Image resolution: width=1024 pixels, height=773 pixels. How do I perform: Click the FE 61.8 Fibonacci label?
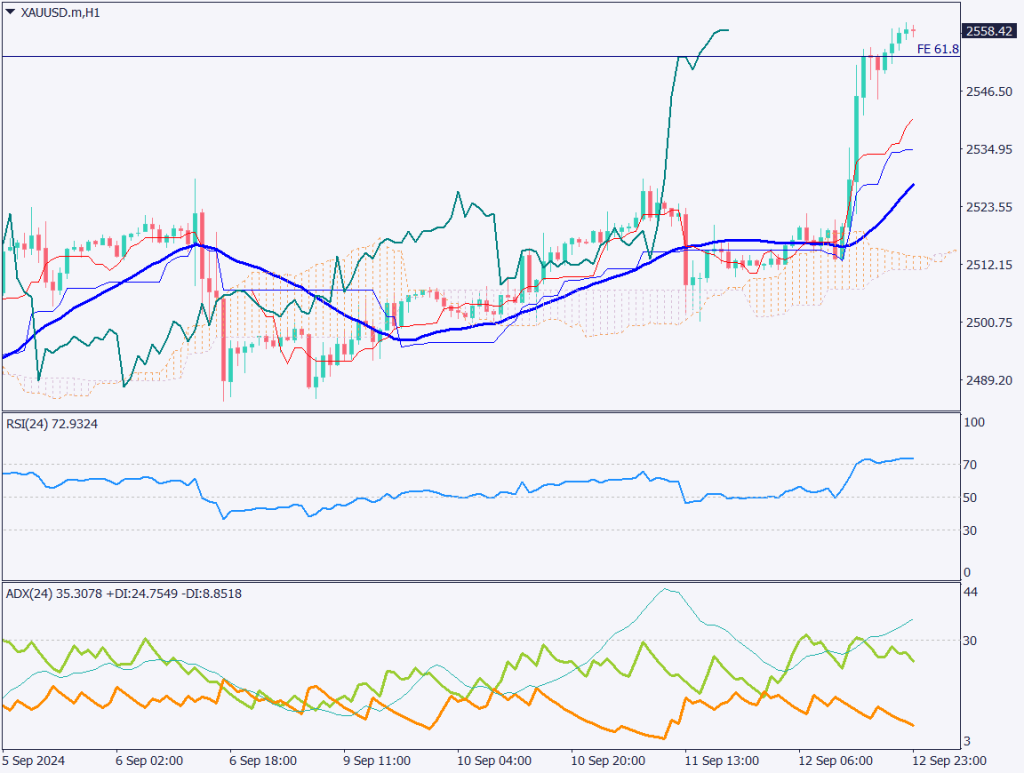[937, 48]
